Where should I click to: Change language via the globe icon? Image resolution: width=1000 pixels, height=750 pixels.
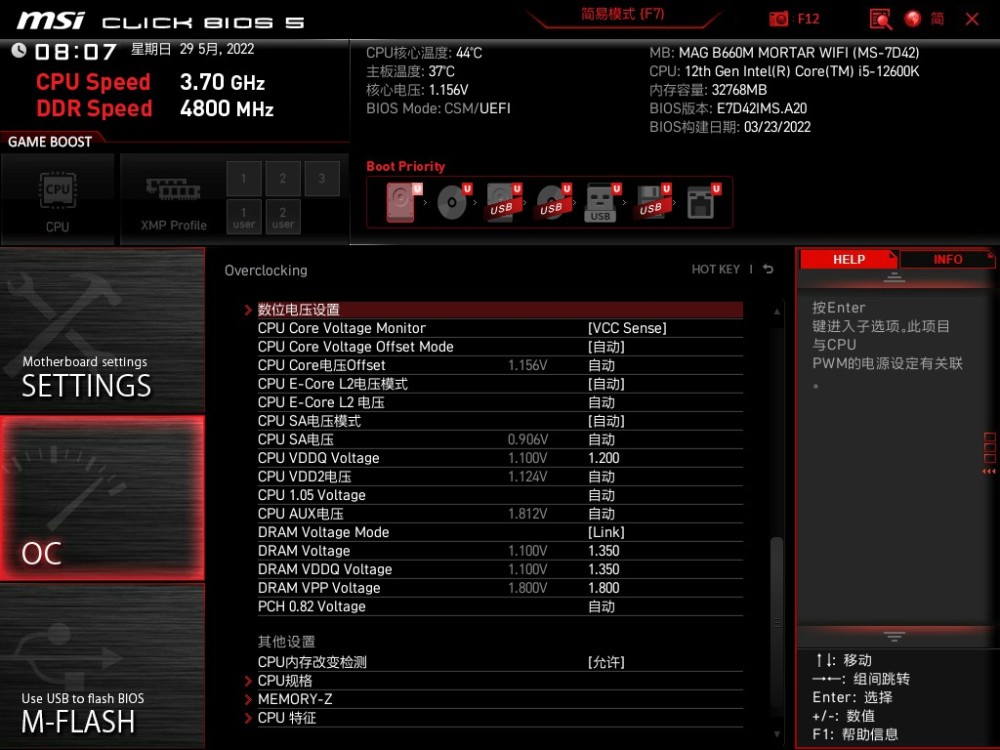pyautogui.click(x=913, y=19)
